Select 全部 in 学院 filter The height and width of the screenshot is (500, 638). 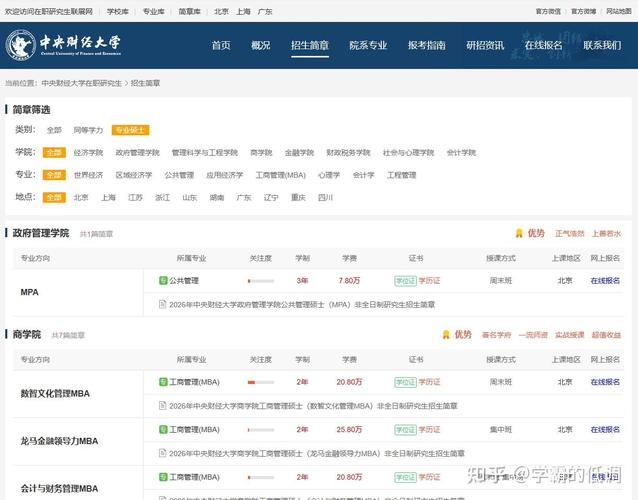coord(54,153)
